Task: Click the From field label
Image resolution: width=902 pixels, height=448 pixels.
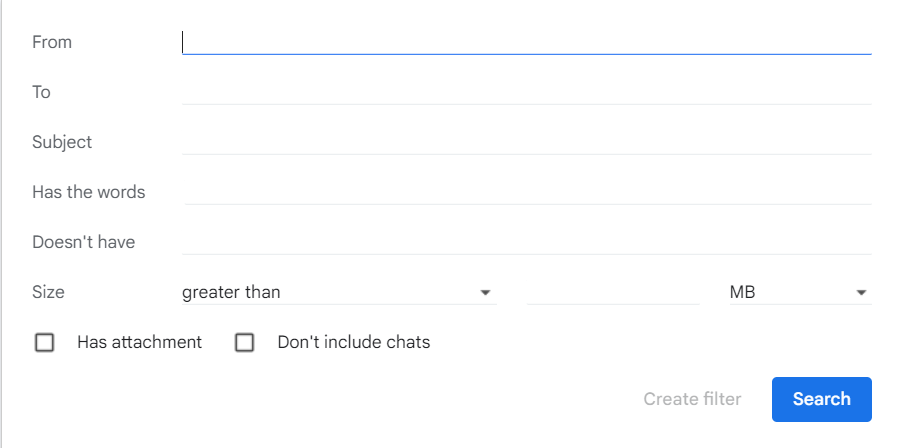Action: [52, 42]
